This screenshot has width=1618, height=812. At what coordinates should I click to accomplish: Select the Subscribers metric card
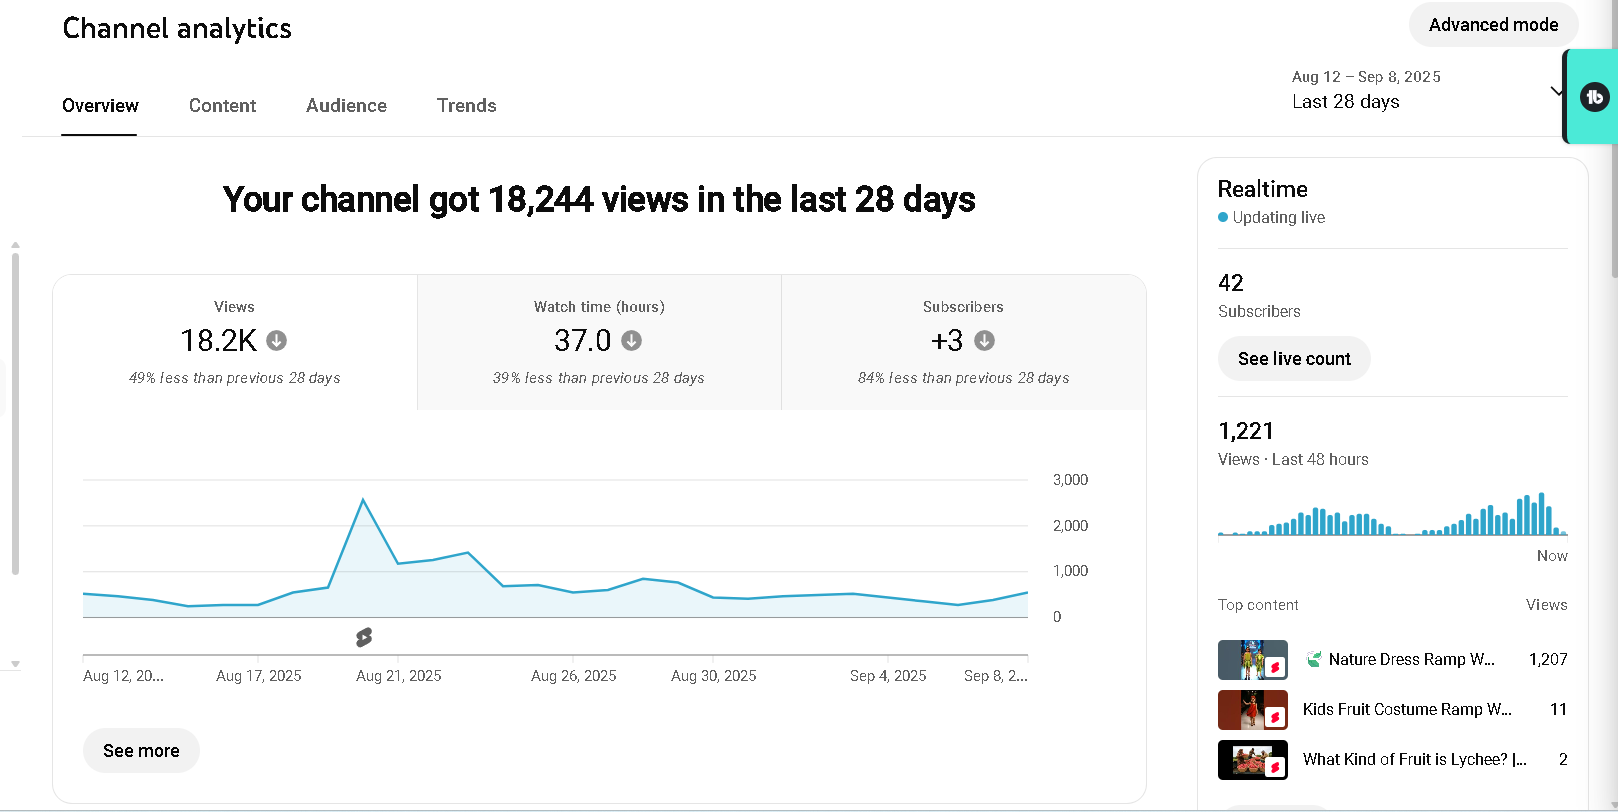click(x=963, y=341)
